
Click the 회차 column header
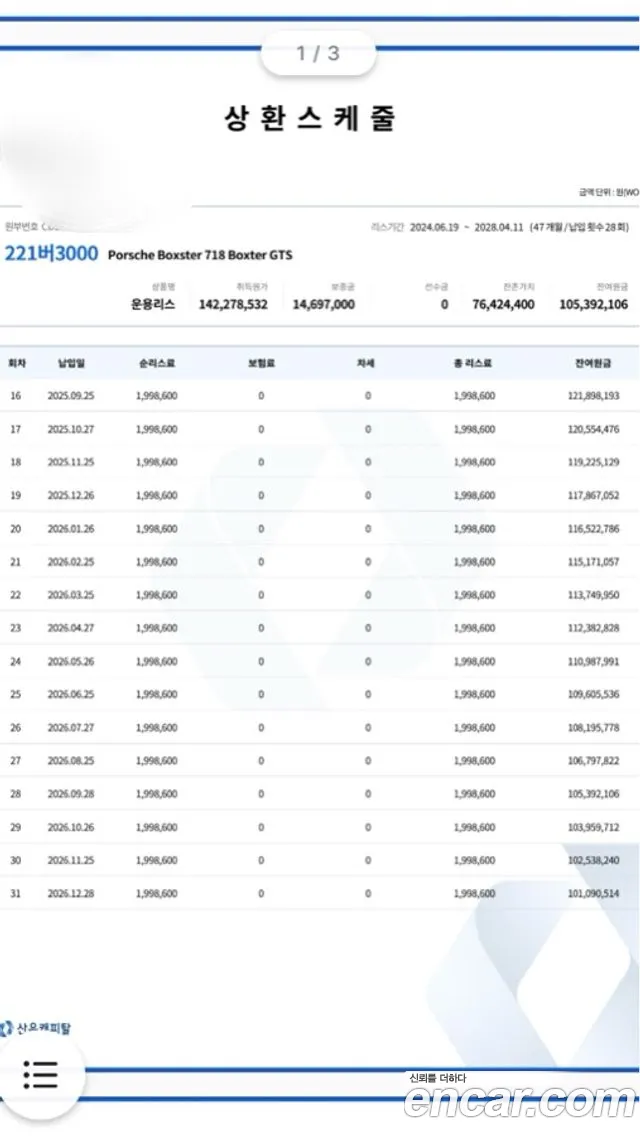[x=17, y=363]
